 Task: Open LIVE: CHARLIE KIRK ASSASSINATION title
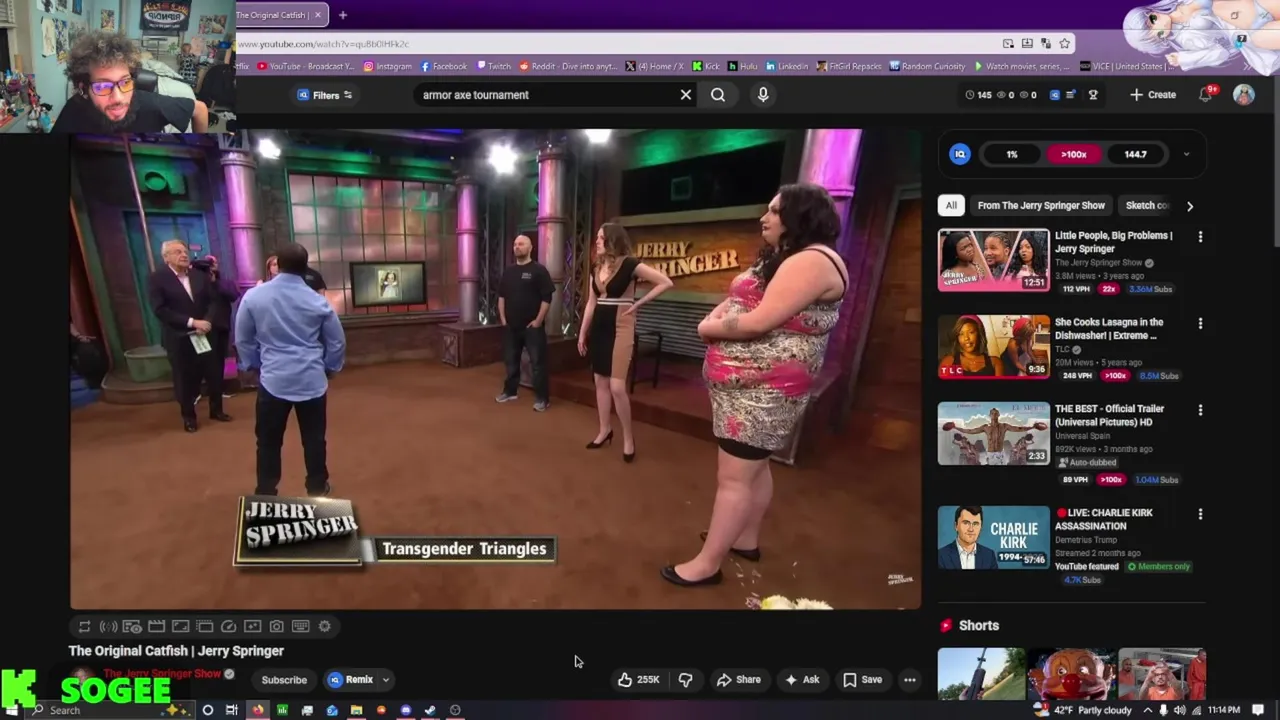click(x=1104, y=519)
